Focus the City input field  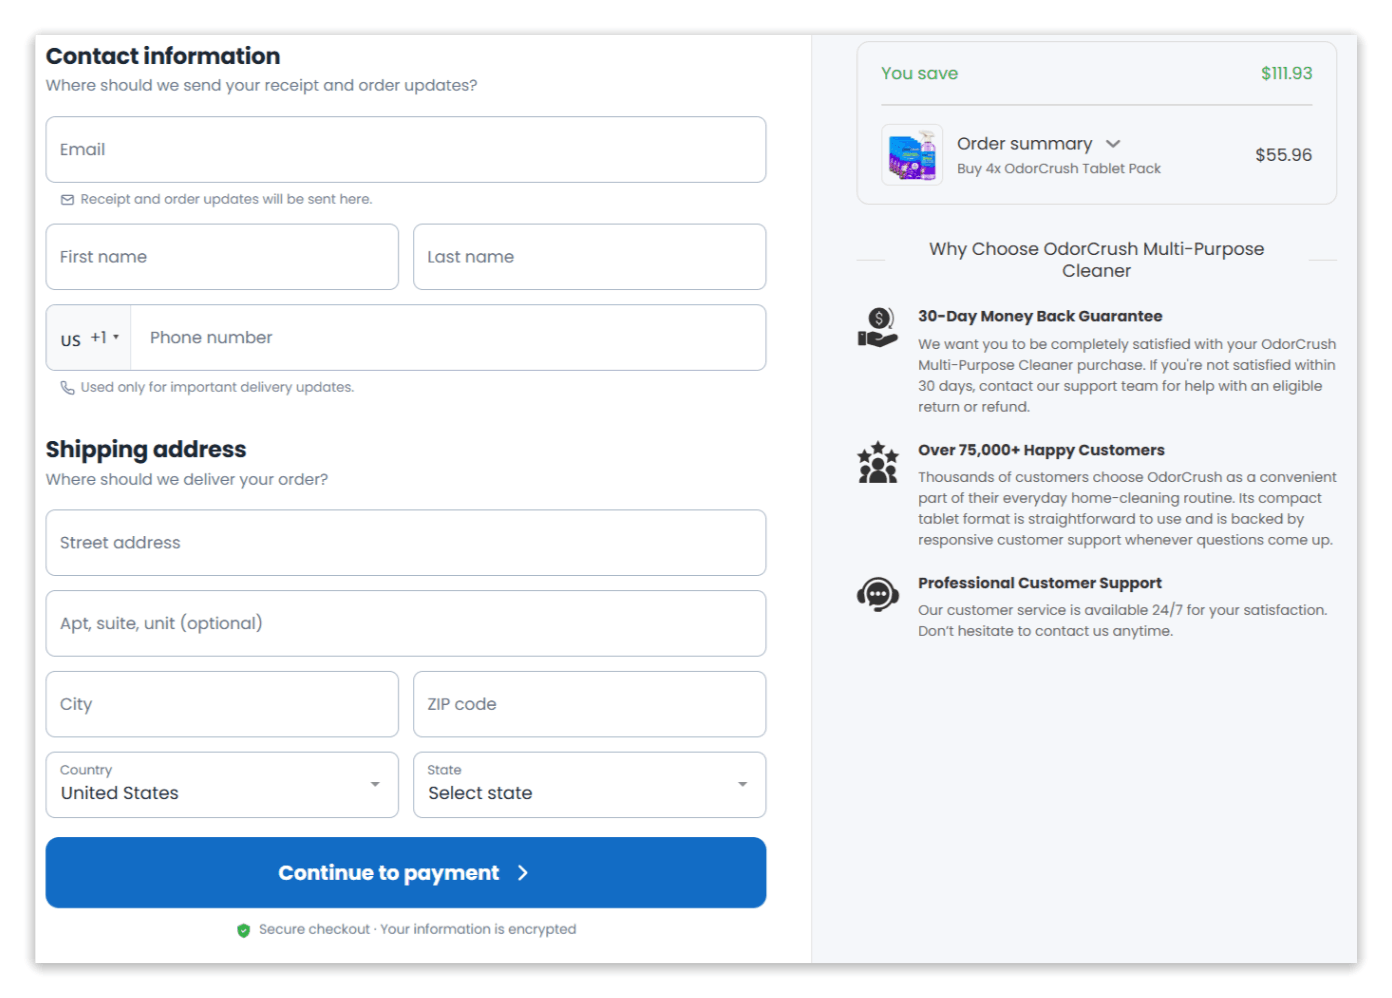pyautogui.click(x=222, y=704)
